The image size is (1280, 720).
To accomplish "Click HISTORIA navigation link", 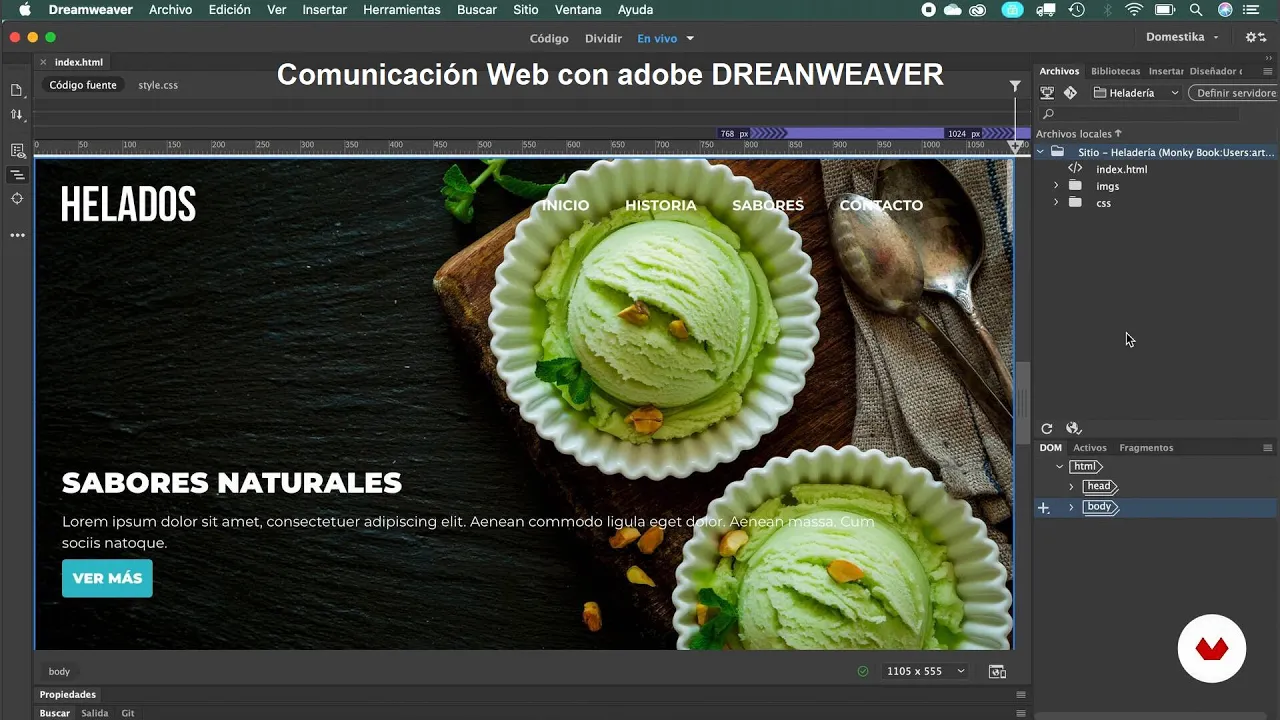I will pyautogui.click(x=660, y=205).
